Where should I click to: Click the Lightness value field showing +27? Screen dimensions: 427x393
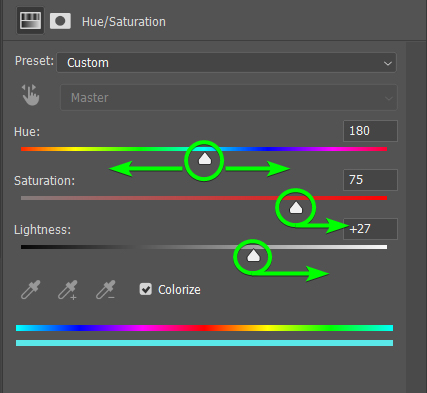tap(370, 229)
